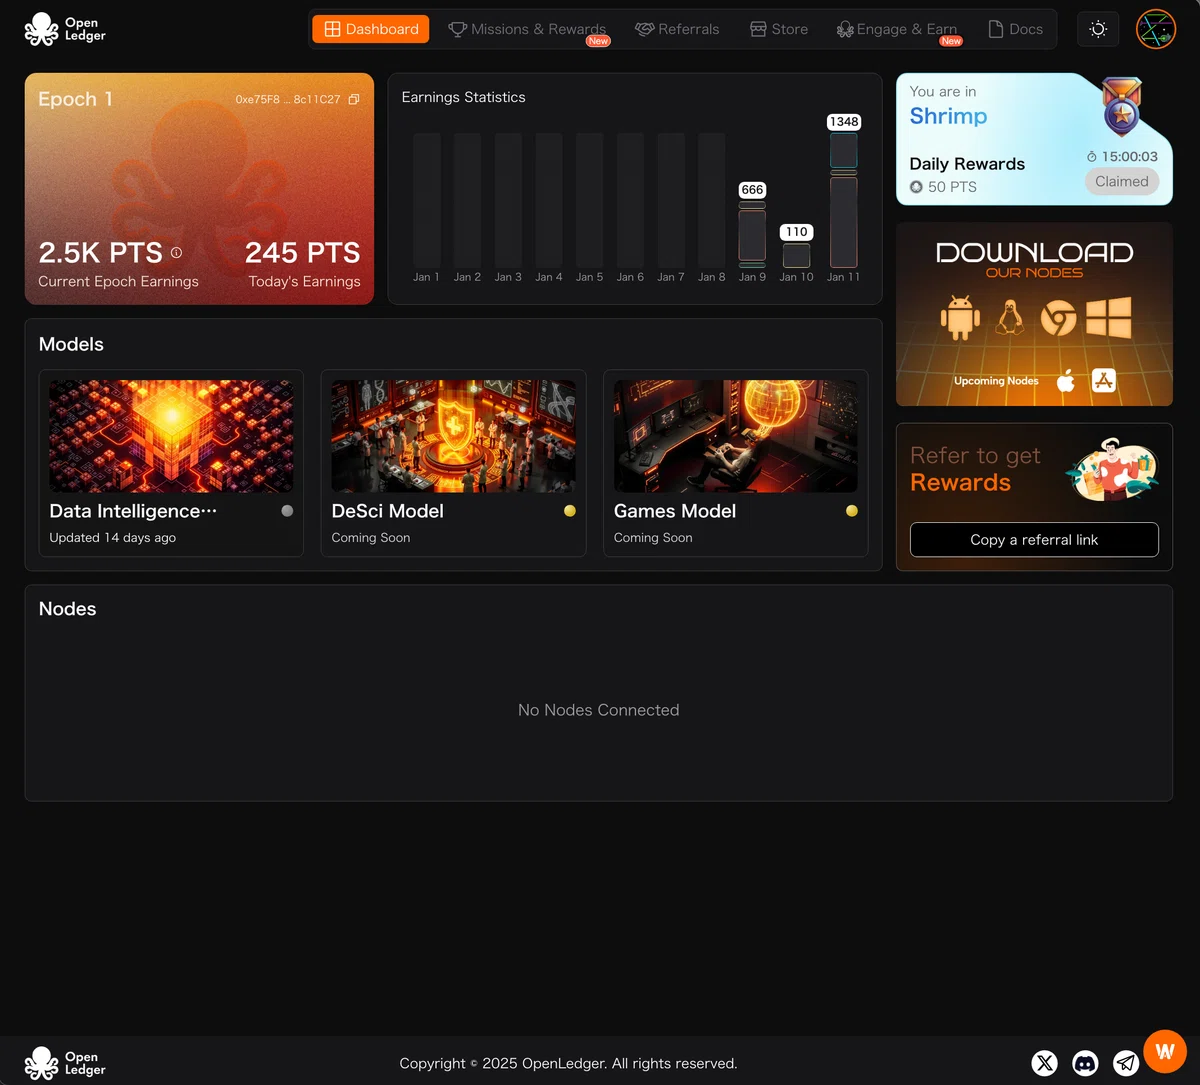
Task: Click the Linux penguin node icon
Action: point(1010,319)
